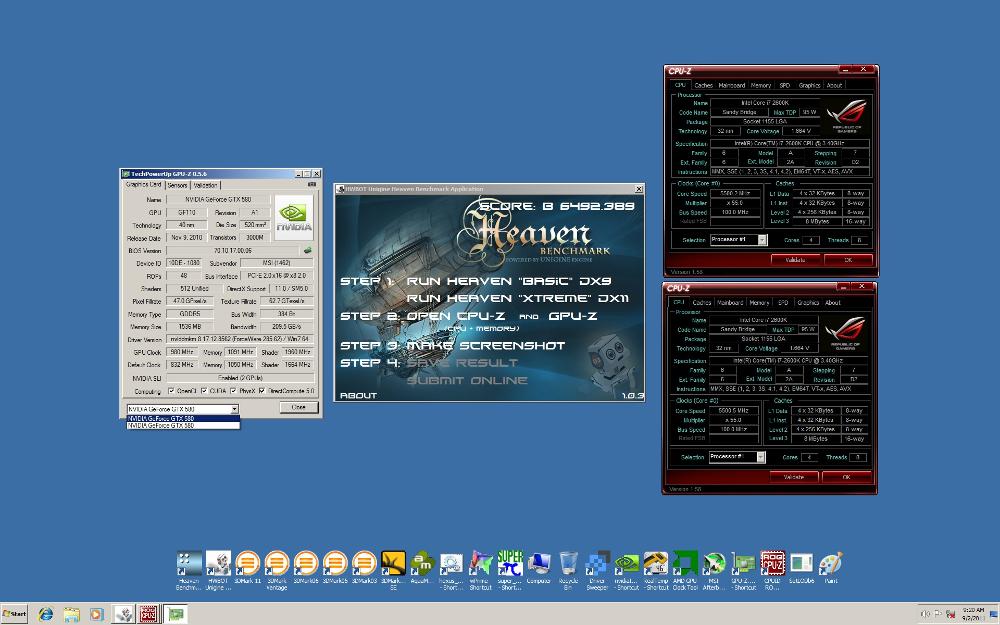
Task: Click the Close button in GPU-Z
Action: pos(298,407)
